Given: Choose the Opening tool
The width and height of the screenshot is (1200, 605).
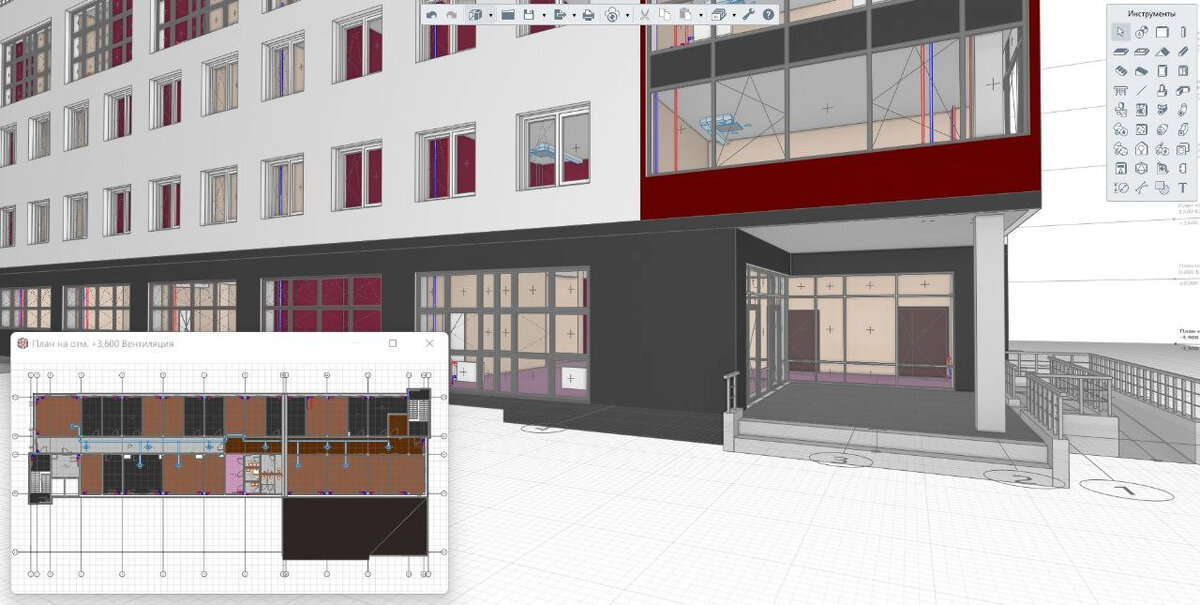Looking at the screenshot, I should 1142,51.
